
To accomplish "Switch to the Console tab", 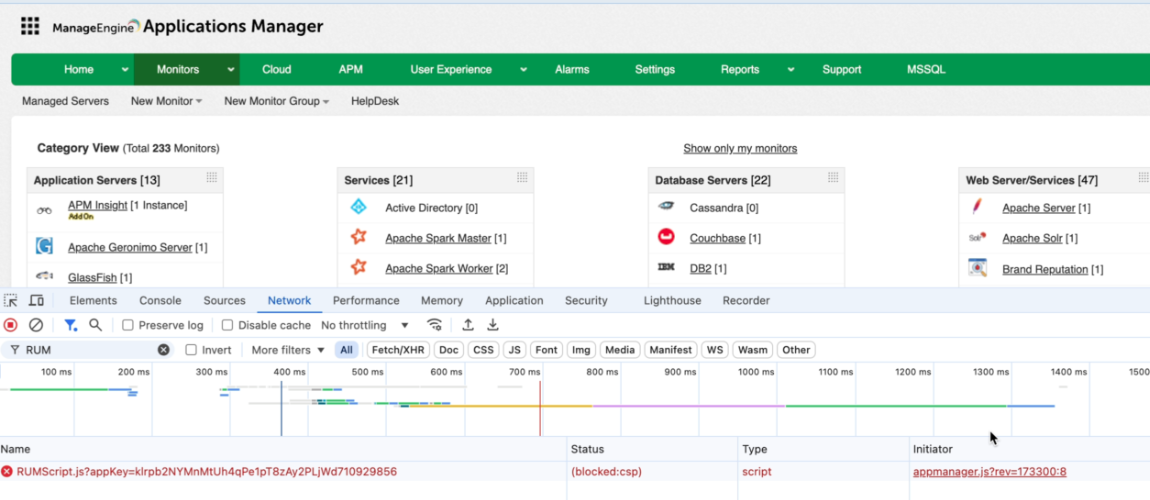I will (160, 300).
